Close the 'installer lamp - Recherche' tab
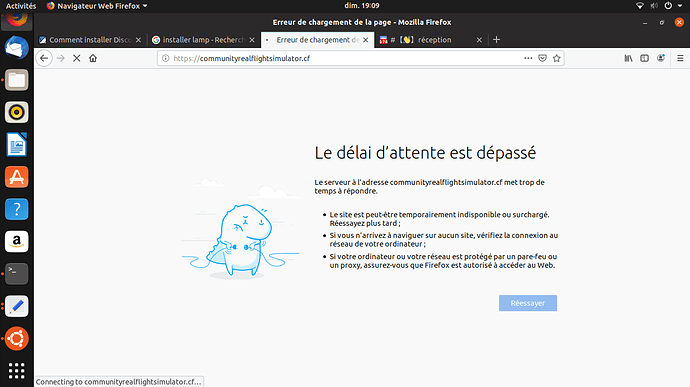This screenshot has height=387, width=690. tap(252, 40)
